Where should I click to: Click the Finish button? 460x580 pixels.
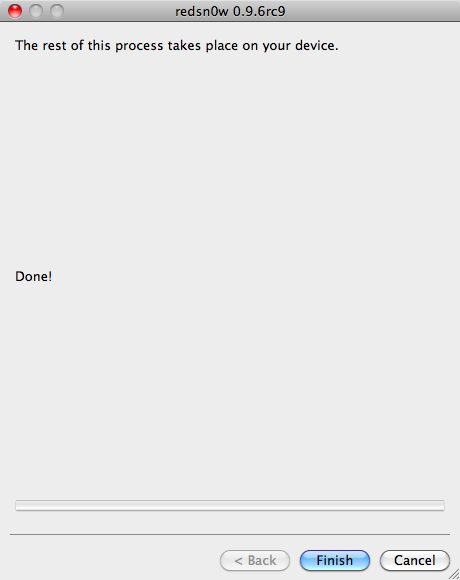point(335,560)
